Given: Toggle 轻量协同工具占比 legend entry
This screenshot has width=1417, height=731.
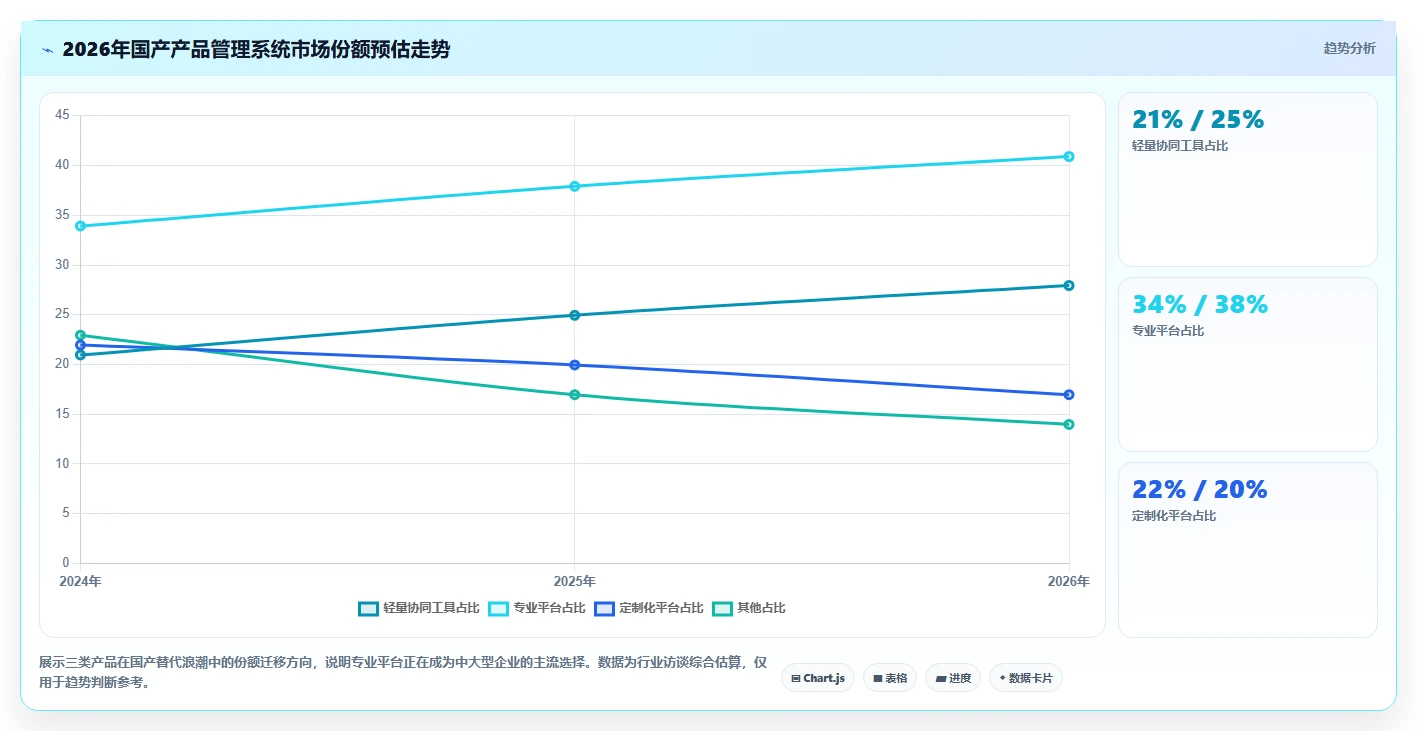Looking at the screenshot, I should (419, 608).
